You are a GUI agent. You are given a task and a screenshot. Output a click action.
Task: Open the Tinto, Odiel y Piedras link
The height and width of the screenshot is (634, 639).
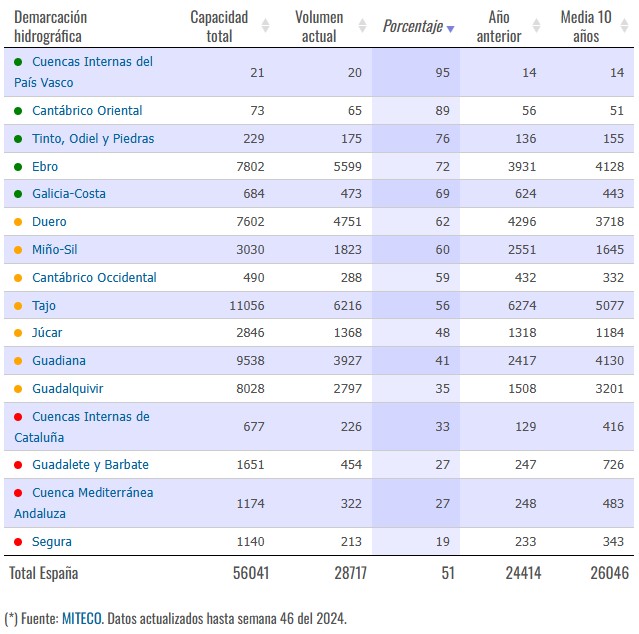click(x=93, y=139)
